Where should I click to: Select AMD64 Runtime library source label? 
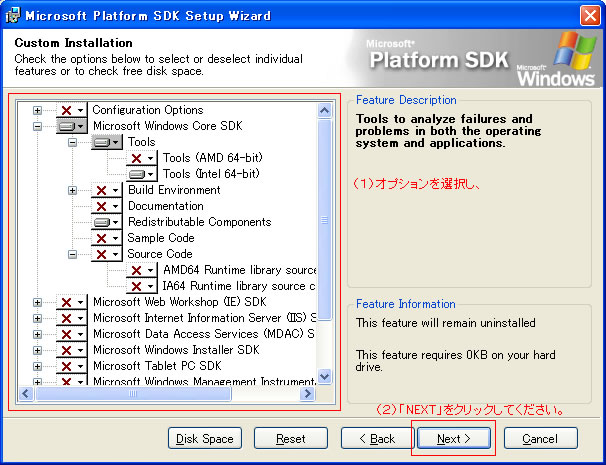pos(240,270)
